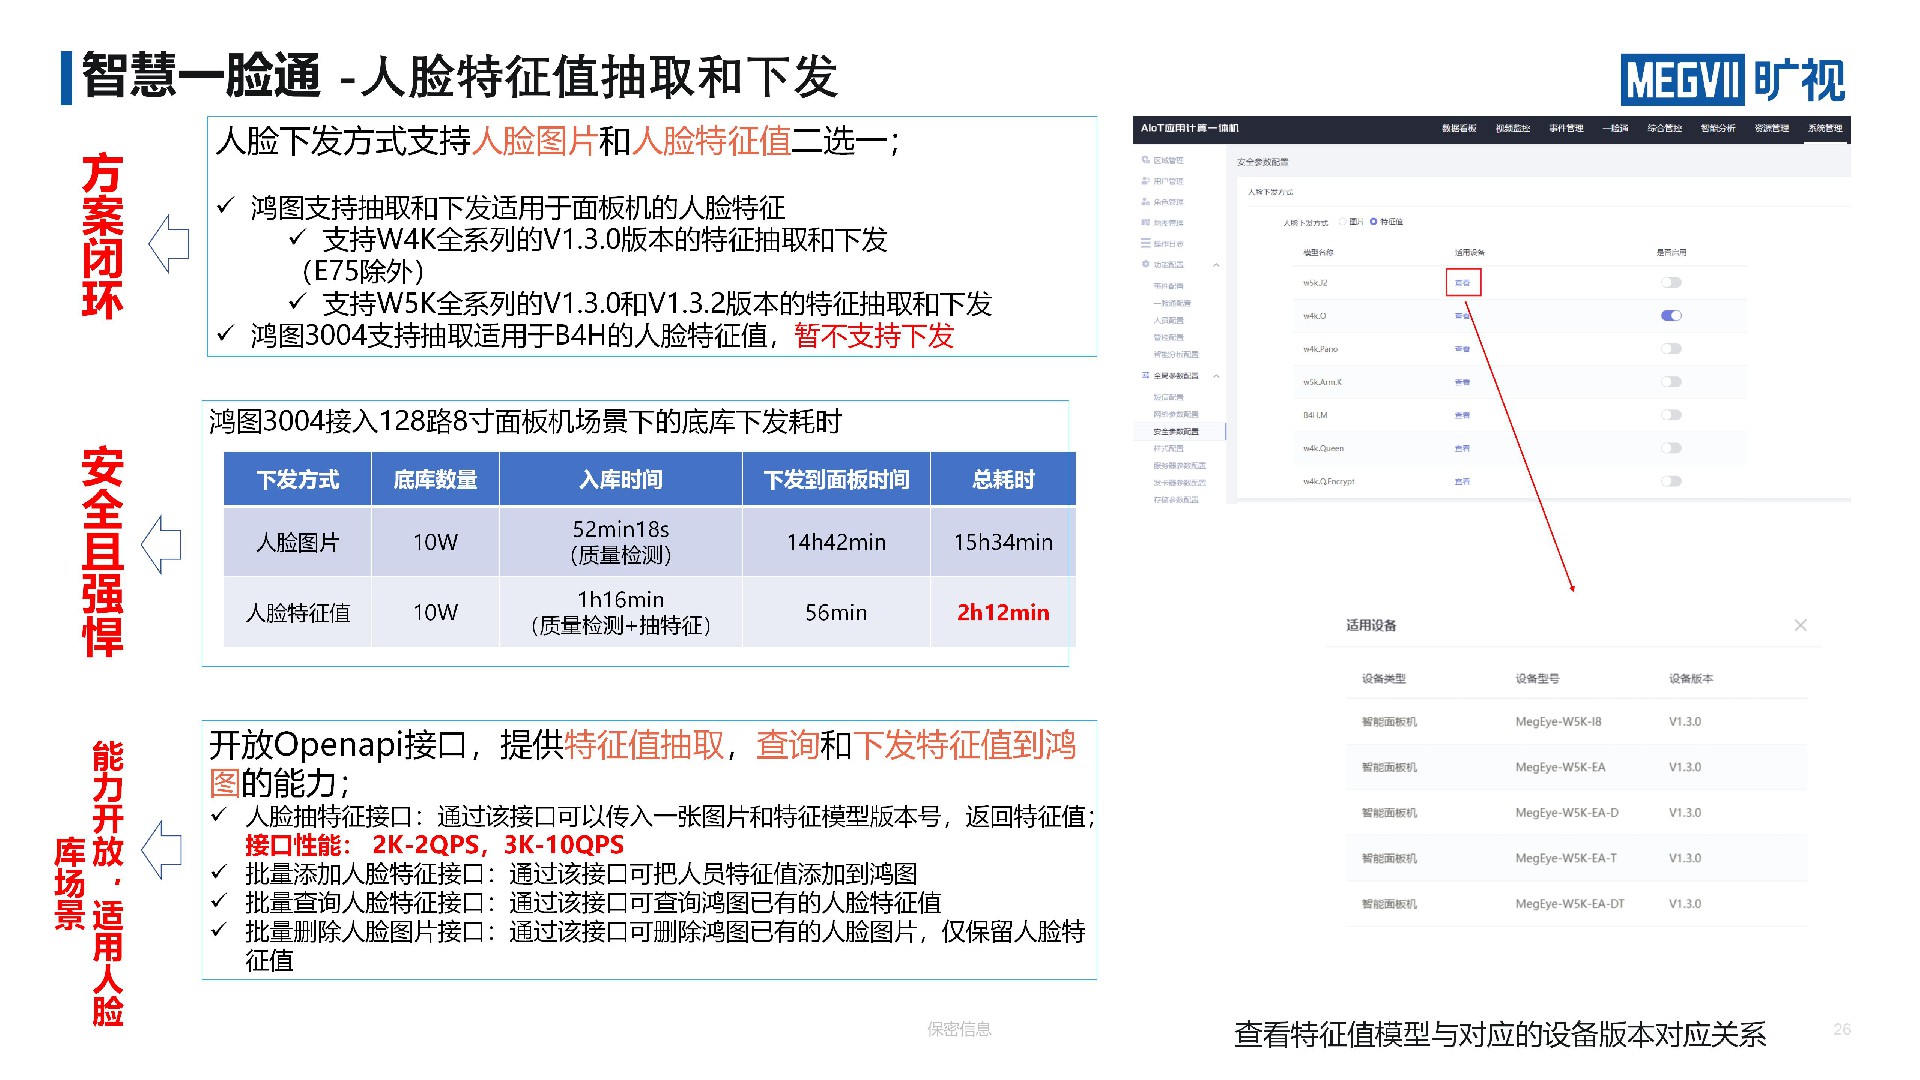Screen dimensions: 1920x1080
Task: Select the MegEye-W5K-EA-T device row
Action: 1576,858
